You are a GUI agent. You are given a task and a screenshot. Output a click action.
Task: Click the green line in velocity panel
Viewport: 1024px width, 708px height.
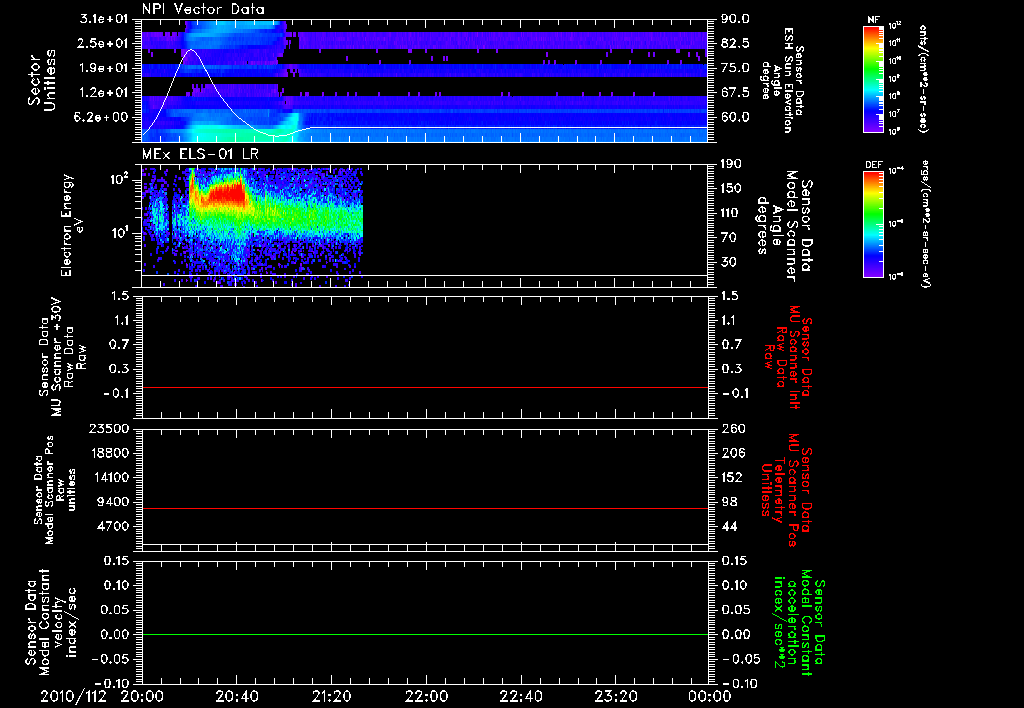[425, 634]
